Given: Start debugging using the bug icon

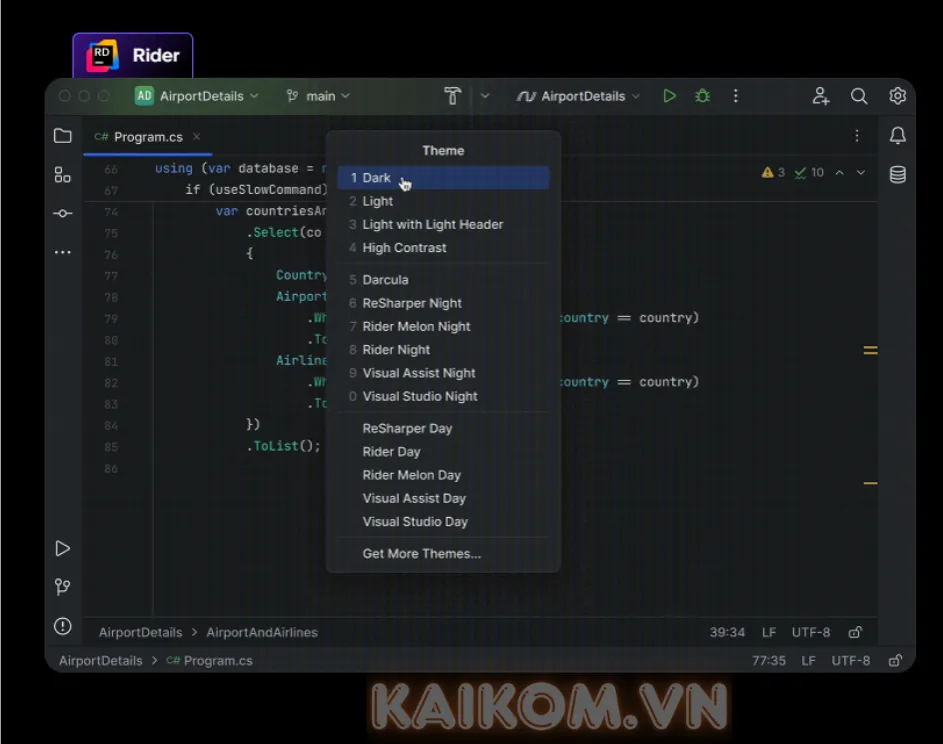Looking at the screenshot, I should pyautogui.click(x=701, y=96).
